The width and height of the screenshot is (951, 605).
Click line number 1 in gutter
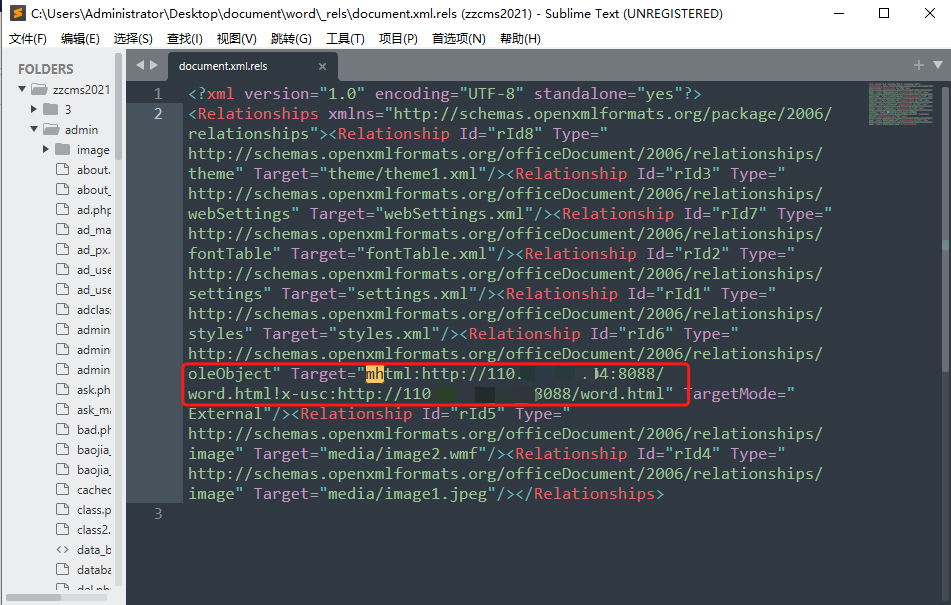[x=158, y=94]
